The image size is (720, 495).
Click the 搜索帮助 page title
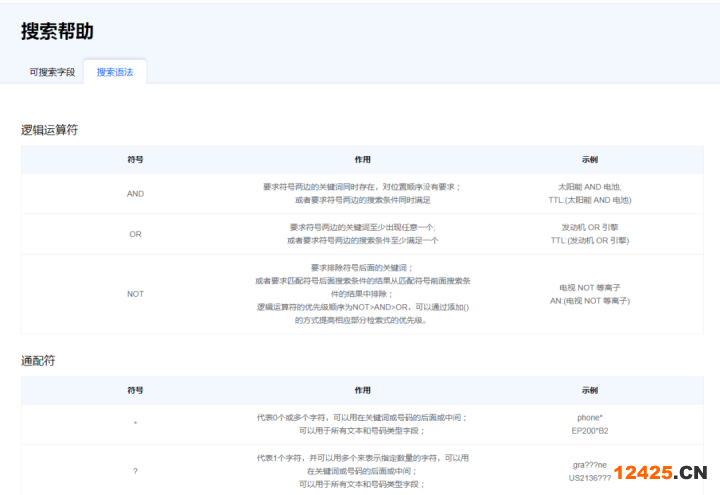pyautogui.click(x=57, y=31)
